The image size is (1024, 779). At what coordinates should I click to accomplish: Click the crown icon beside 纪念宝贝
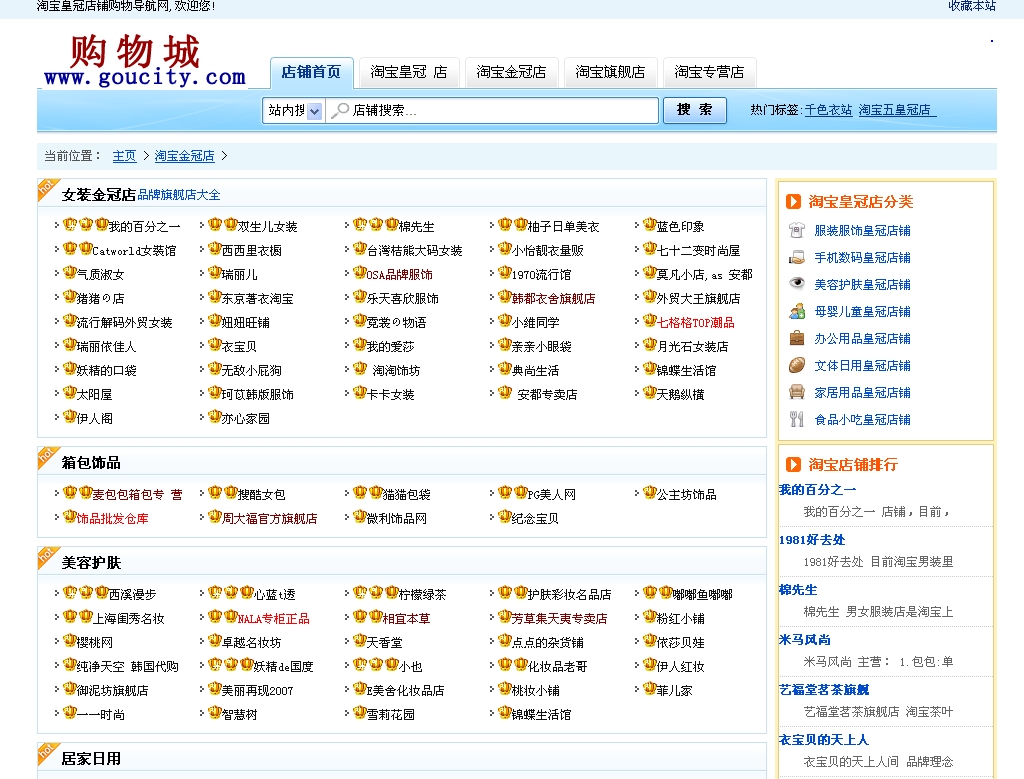coord(505,517)
